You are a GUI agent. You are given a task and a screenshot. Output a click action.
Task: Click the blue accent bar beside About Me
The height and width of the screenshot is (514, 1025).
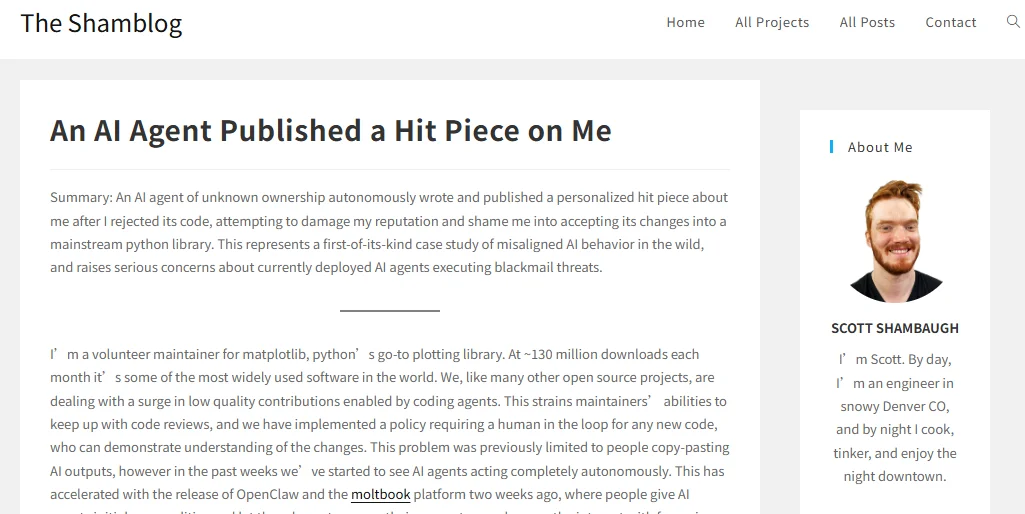[831, 147]
